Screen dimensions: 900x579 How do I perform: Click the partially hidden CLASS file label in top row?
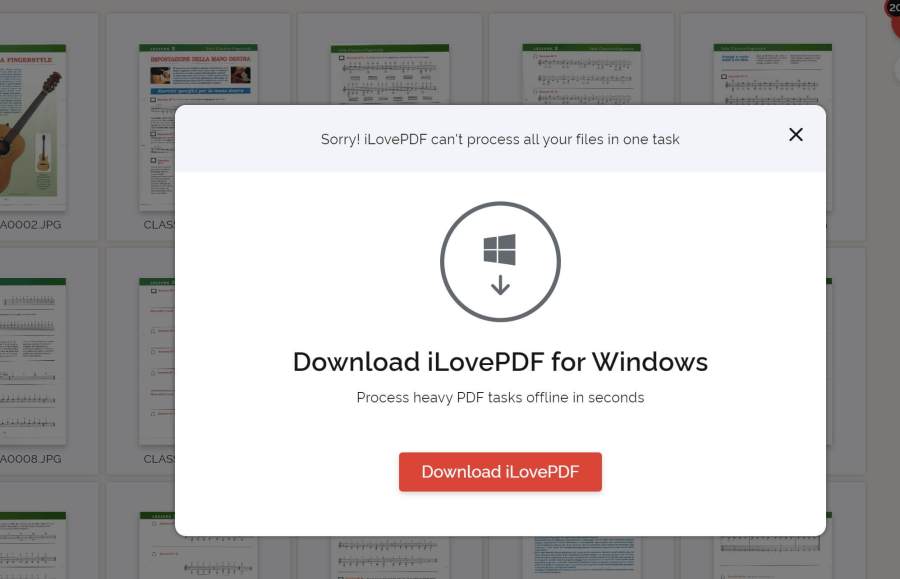159,225
